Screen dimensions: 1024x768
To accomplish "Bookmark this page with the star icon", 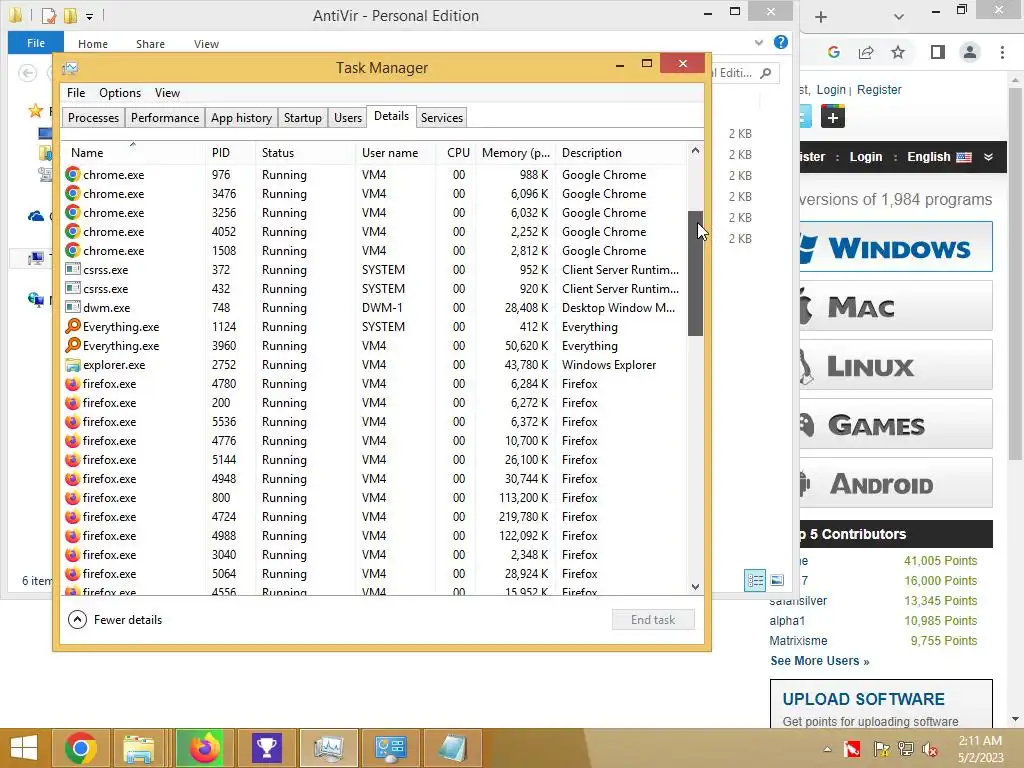I will pos(898,52).
